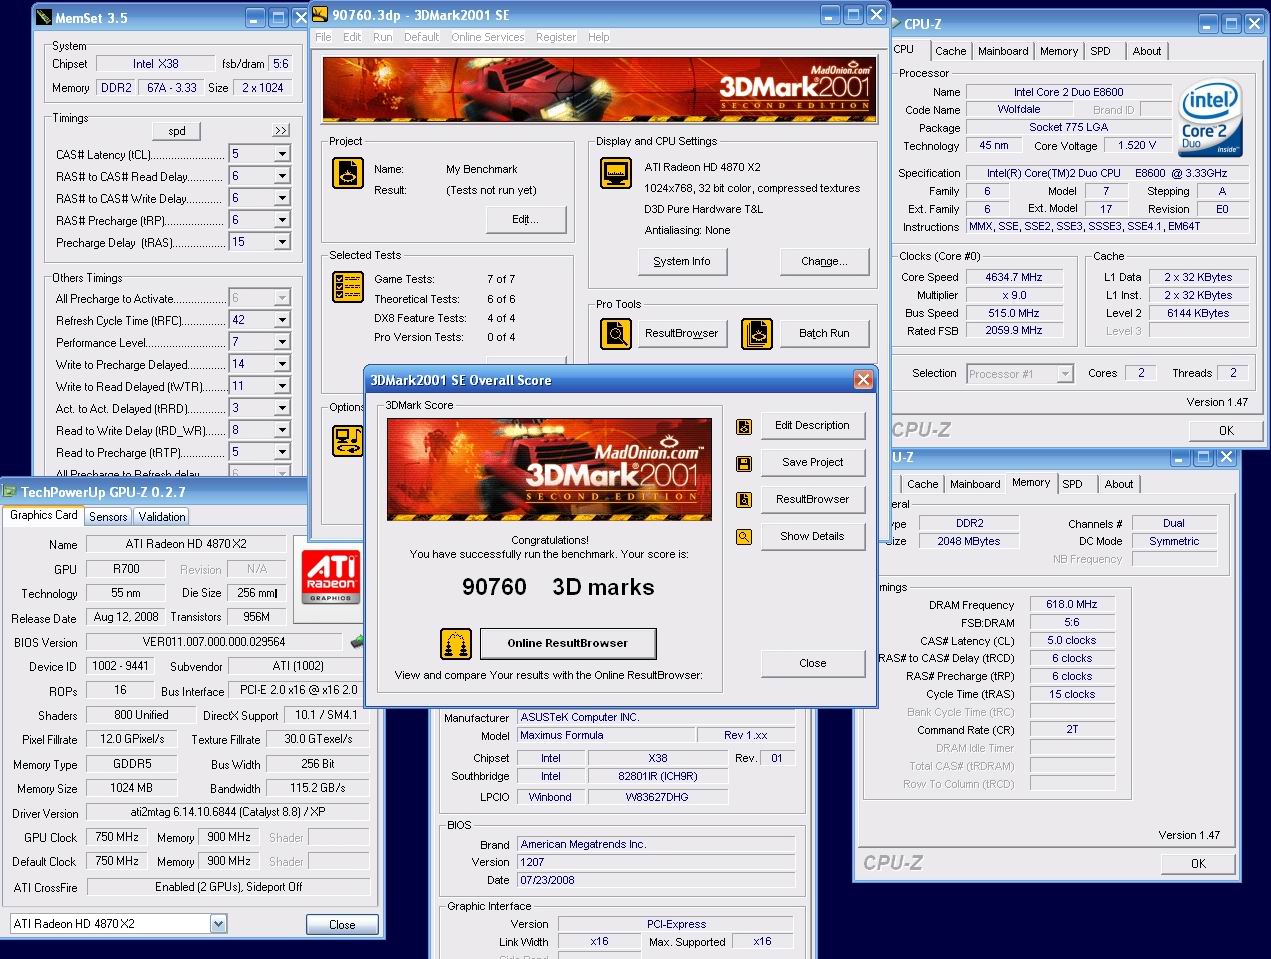Image resolution: width=1271 pixels, height=959 pixels.
Task: Open the CAS# Latency (tCL) dropdown in MemSet
Action: tap(282, 154)
